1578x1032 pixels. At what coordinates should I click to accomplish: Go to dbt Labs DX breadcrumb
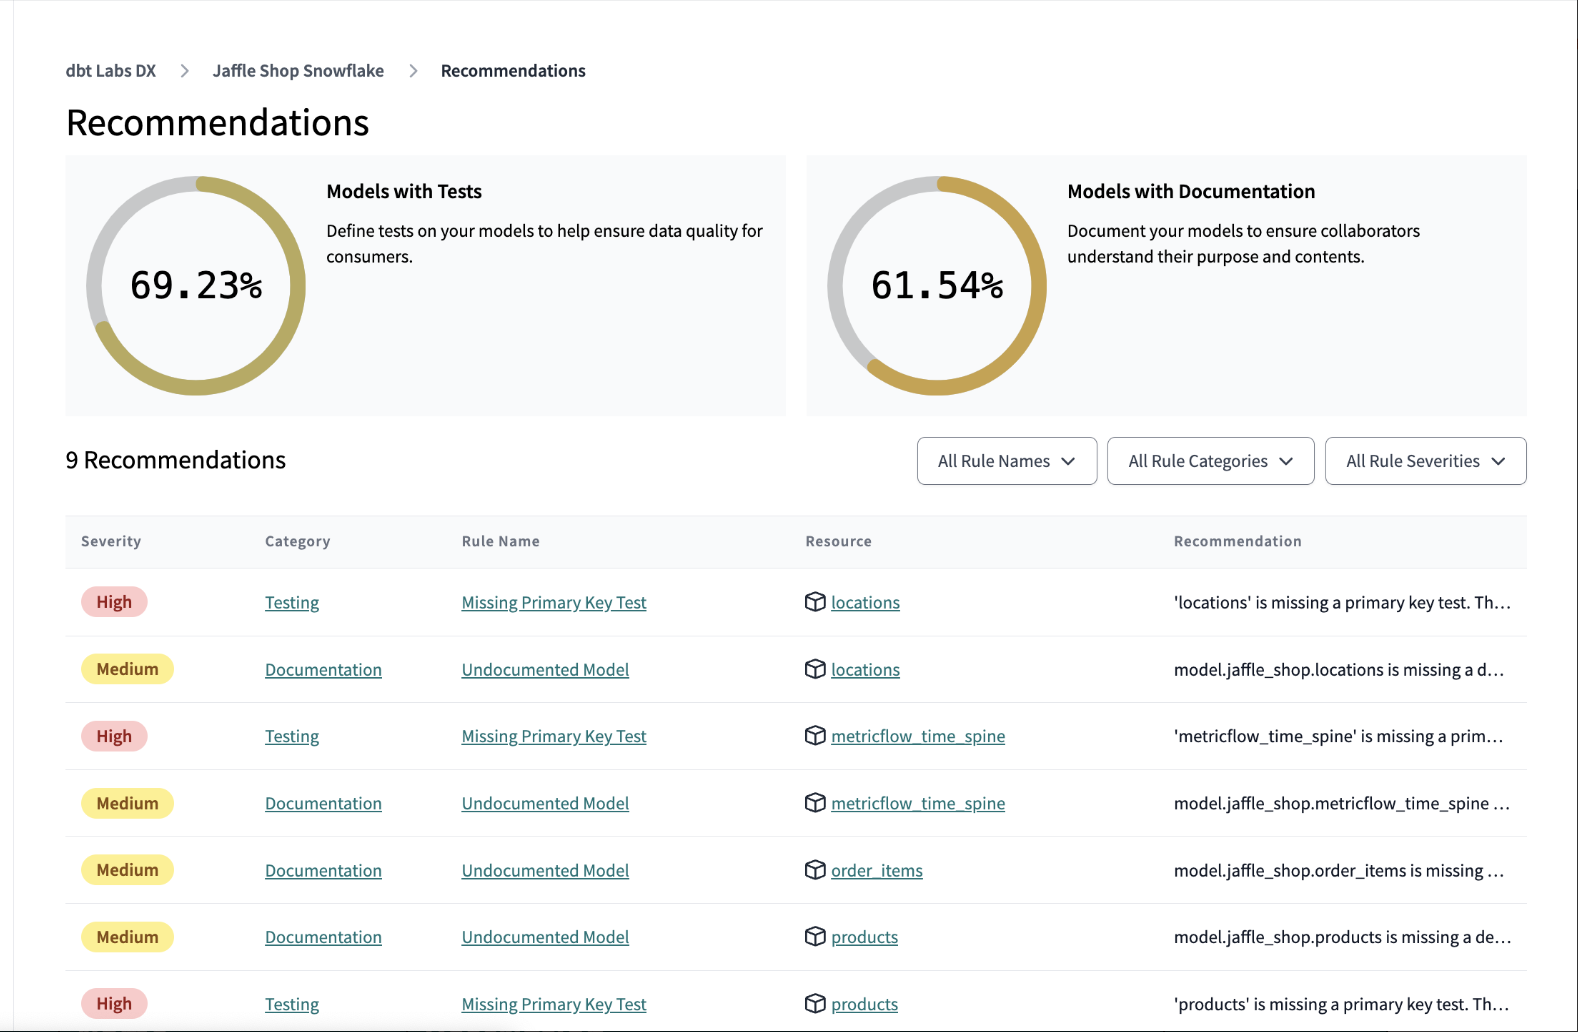click(x=111, y=71)
